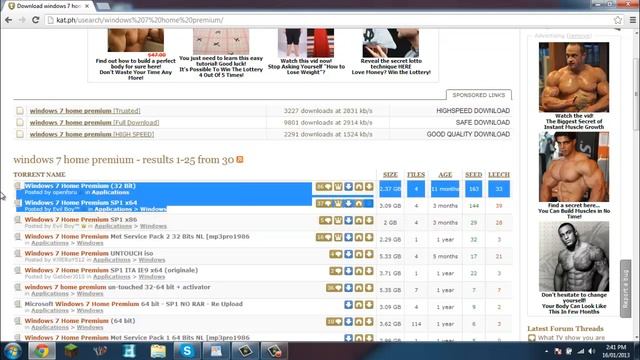Sort results by SEED column

tap(473, 174)
